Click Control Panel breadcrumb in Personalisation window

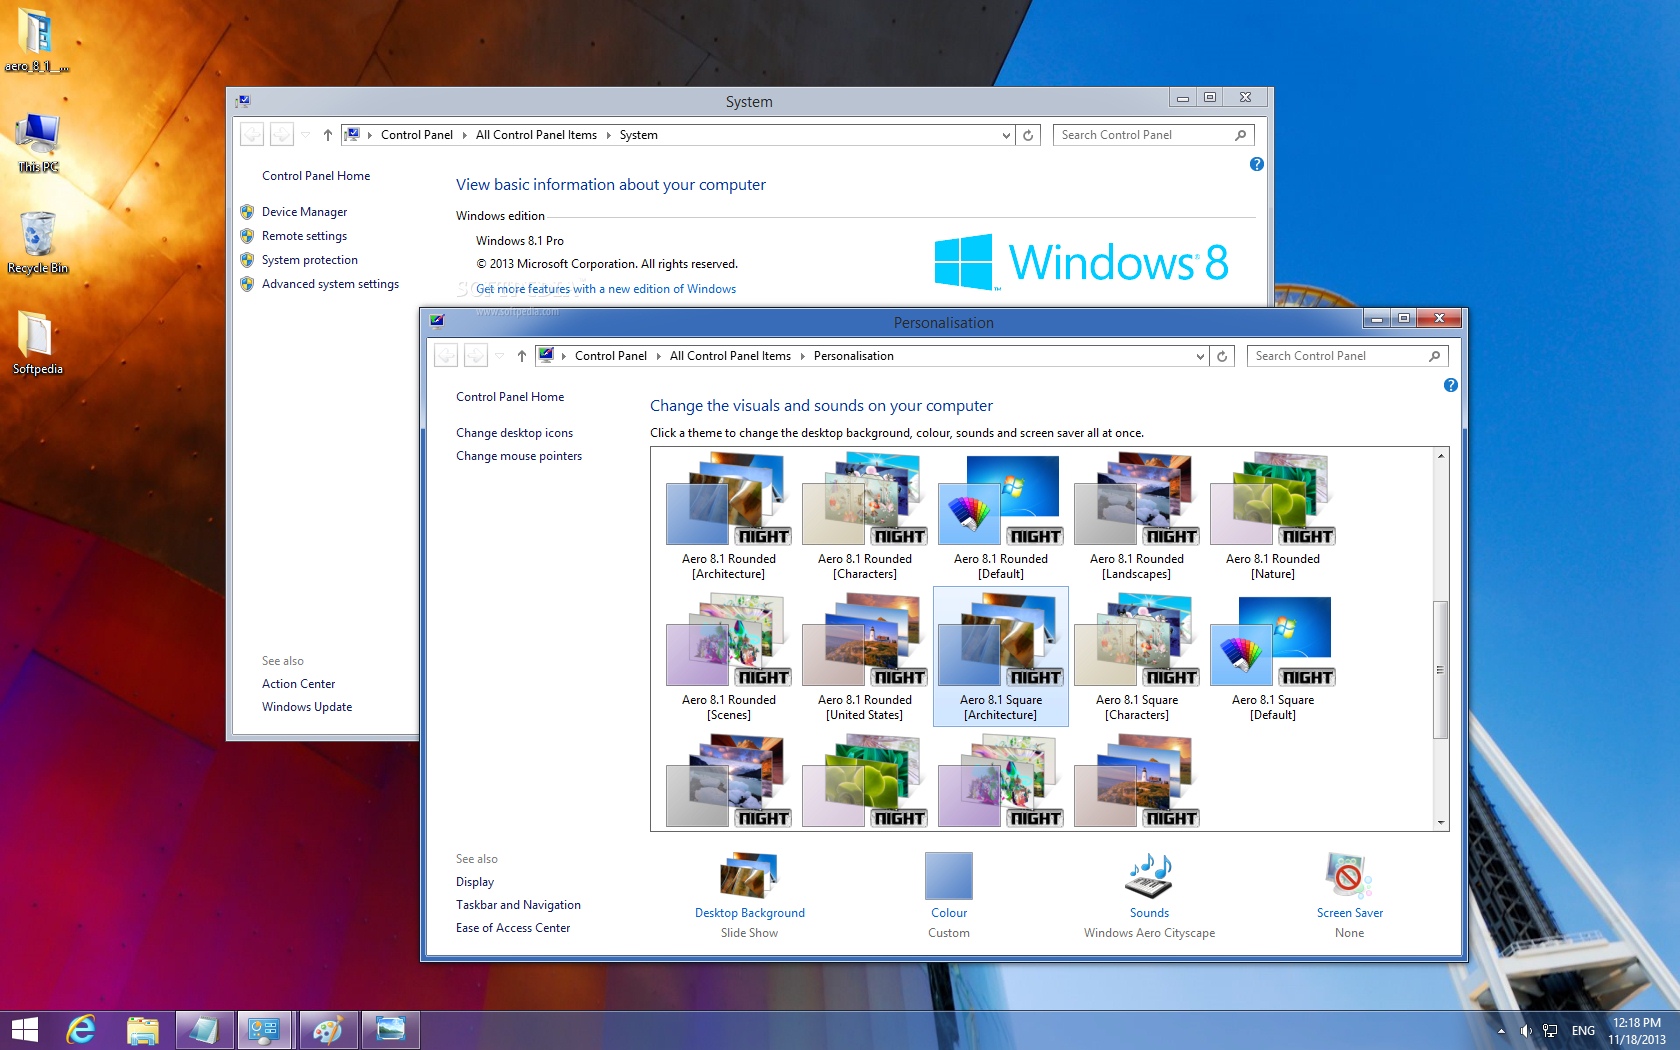click(x=610, y=356)
